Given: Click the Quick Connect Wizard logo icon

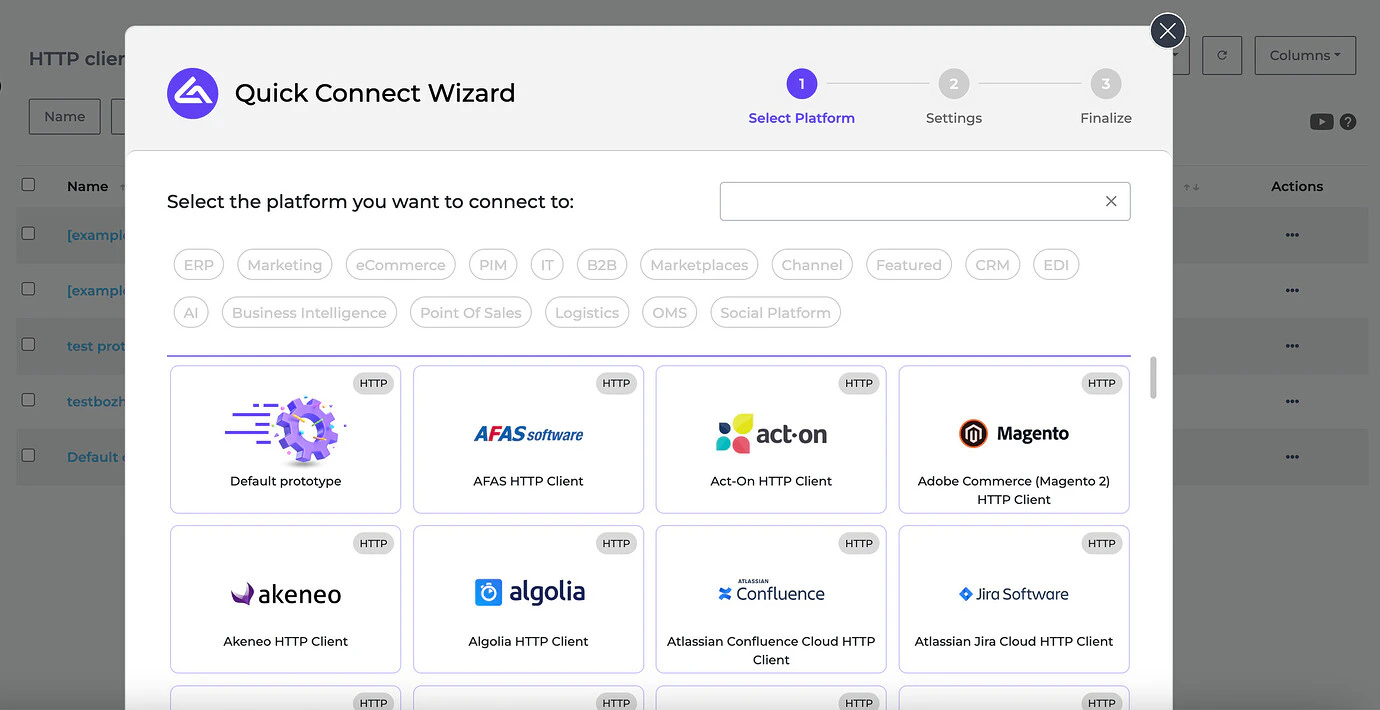Looking at the screenshot, I should [x=192, y=93].
